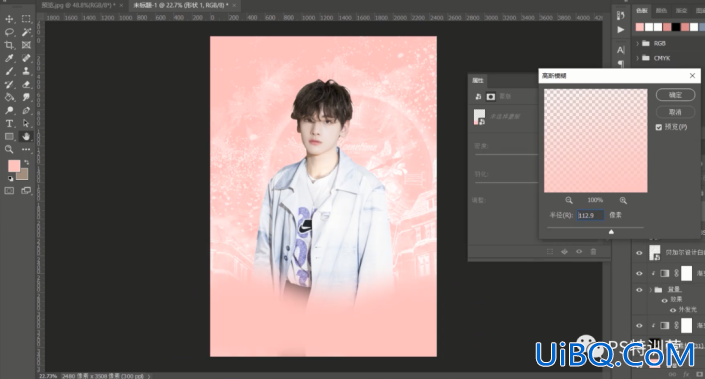Change the screen mode

pos(26,191)
